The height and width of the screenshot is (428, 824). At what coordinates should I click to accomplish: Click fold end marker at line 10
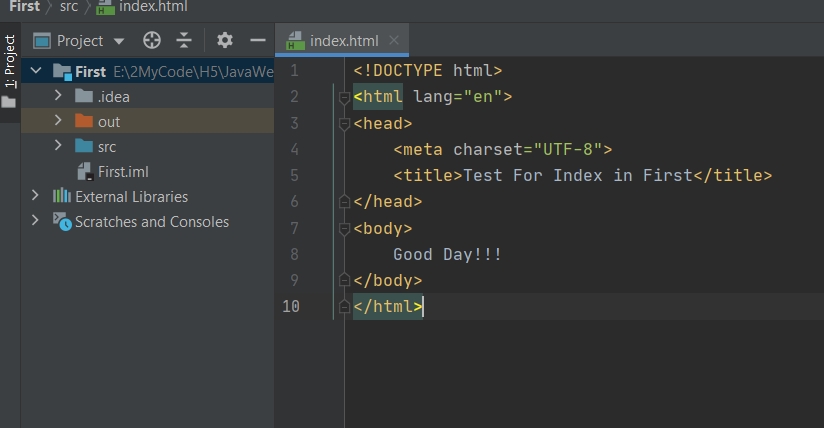click(344, 306)
